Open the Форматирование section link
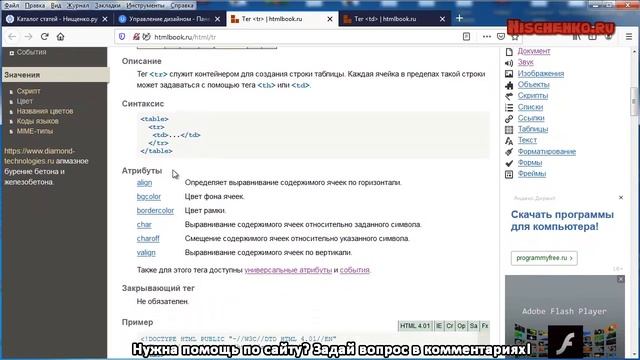This screenshot has width=640, height=360. 547,151
